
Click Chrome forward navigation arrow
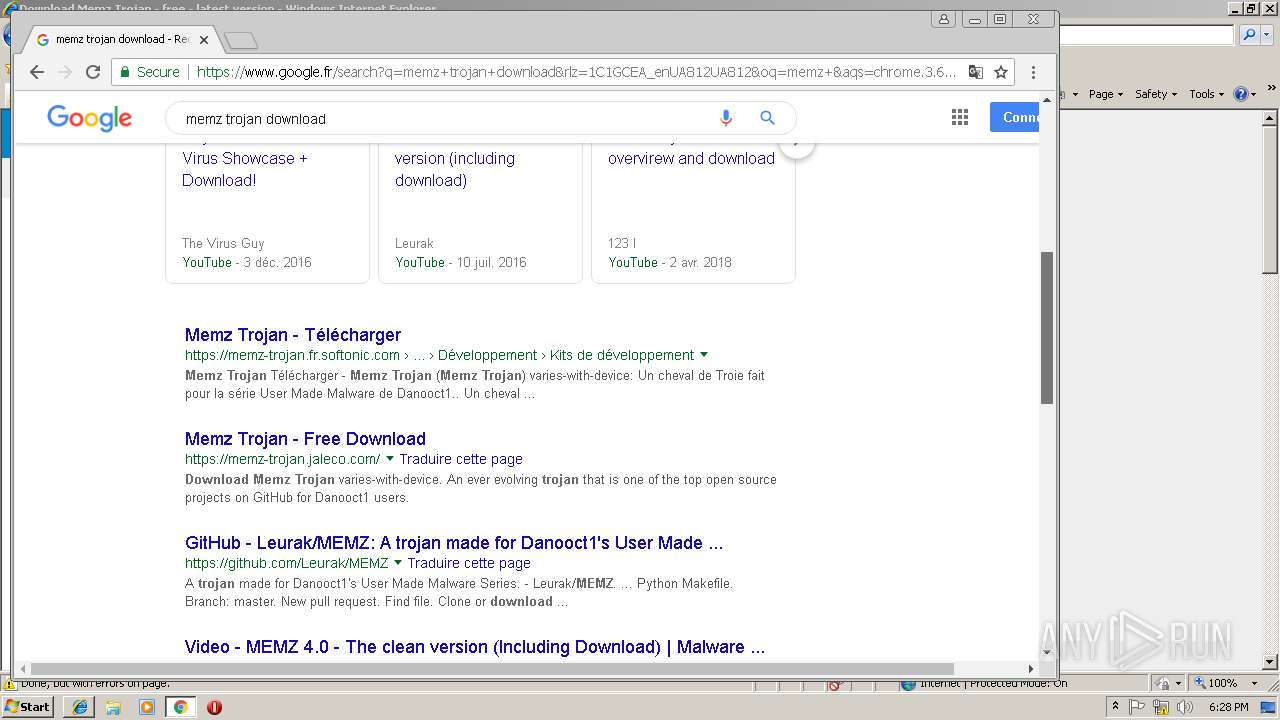[65, 72]
